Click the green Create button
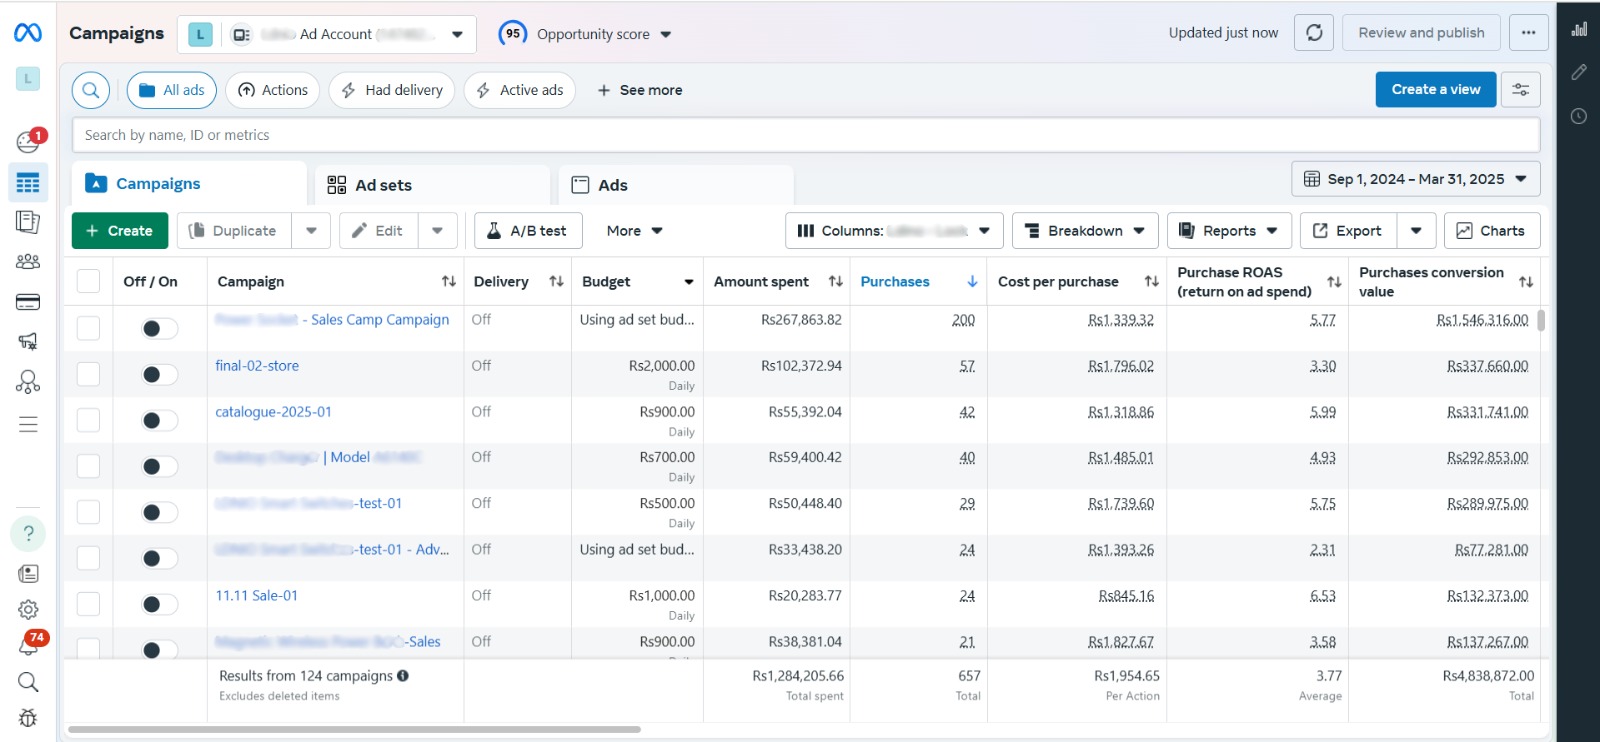The height and width of the screenshot is (742, 1600). click(119, 231)
